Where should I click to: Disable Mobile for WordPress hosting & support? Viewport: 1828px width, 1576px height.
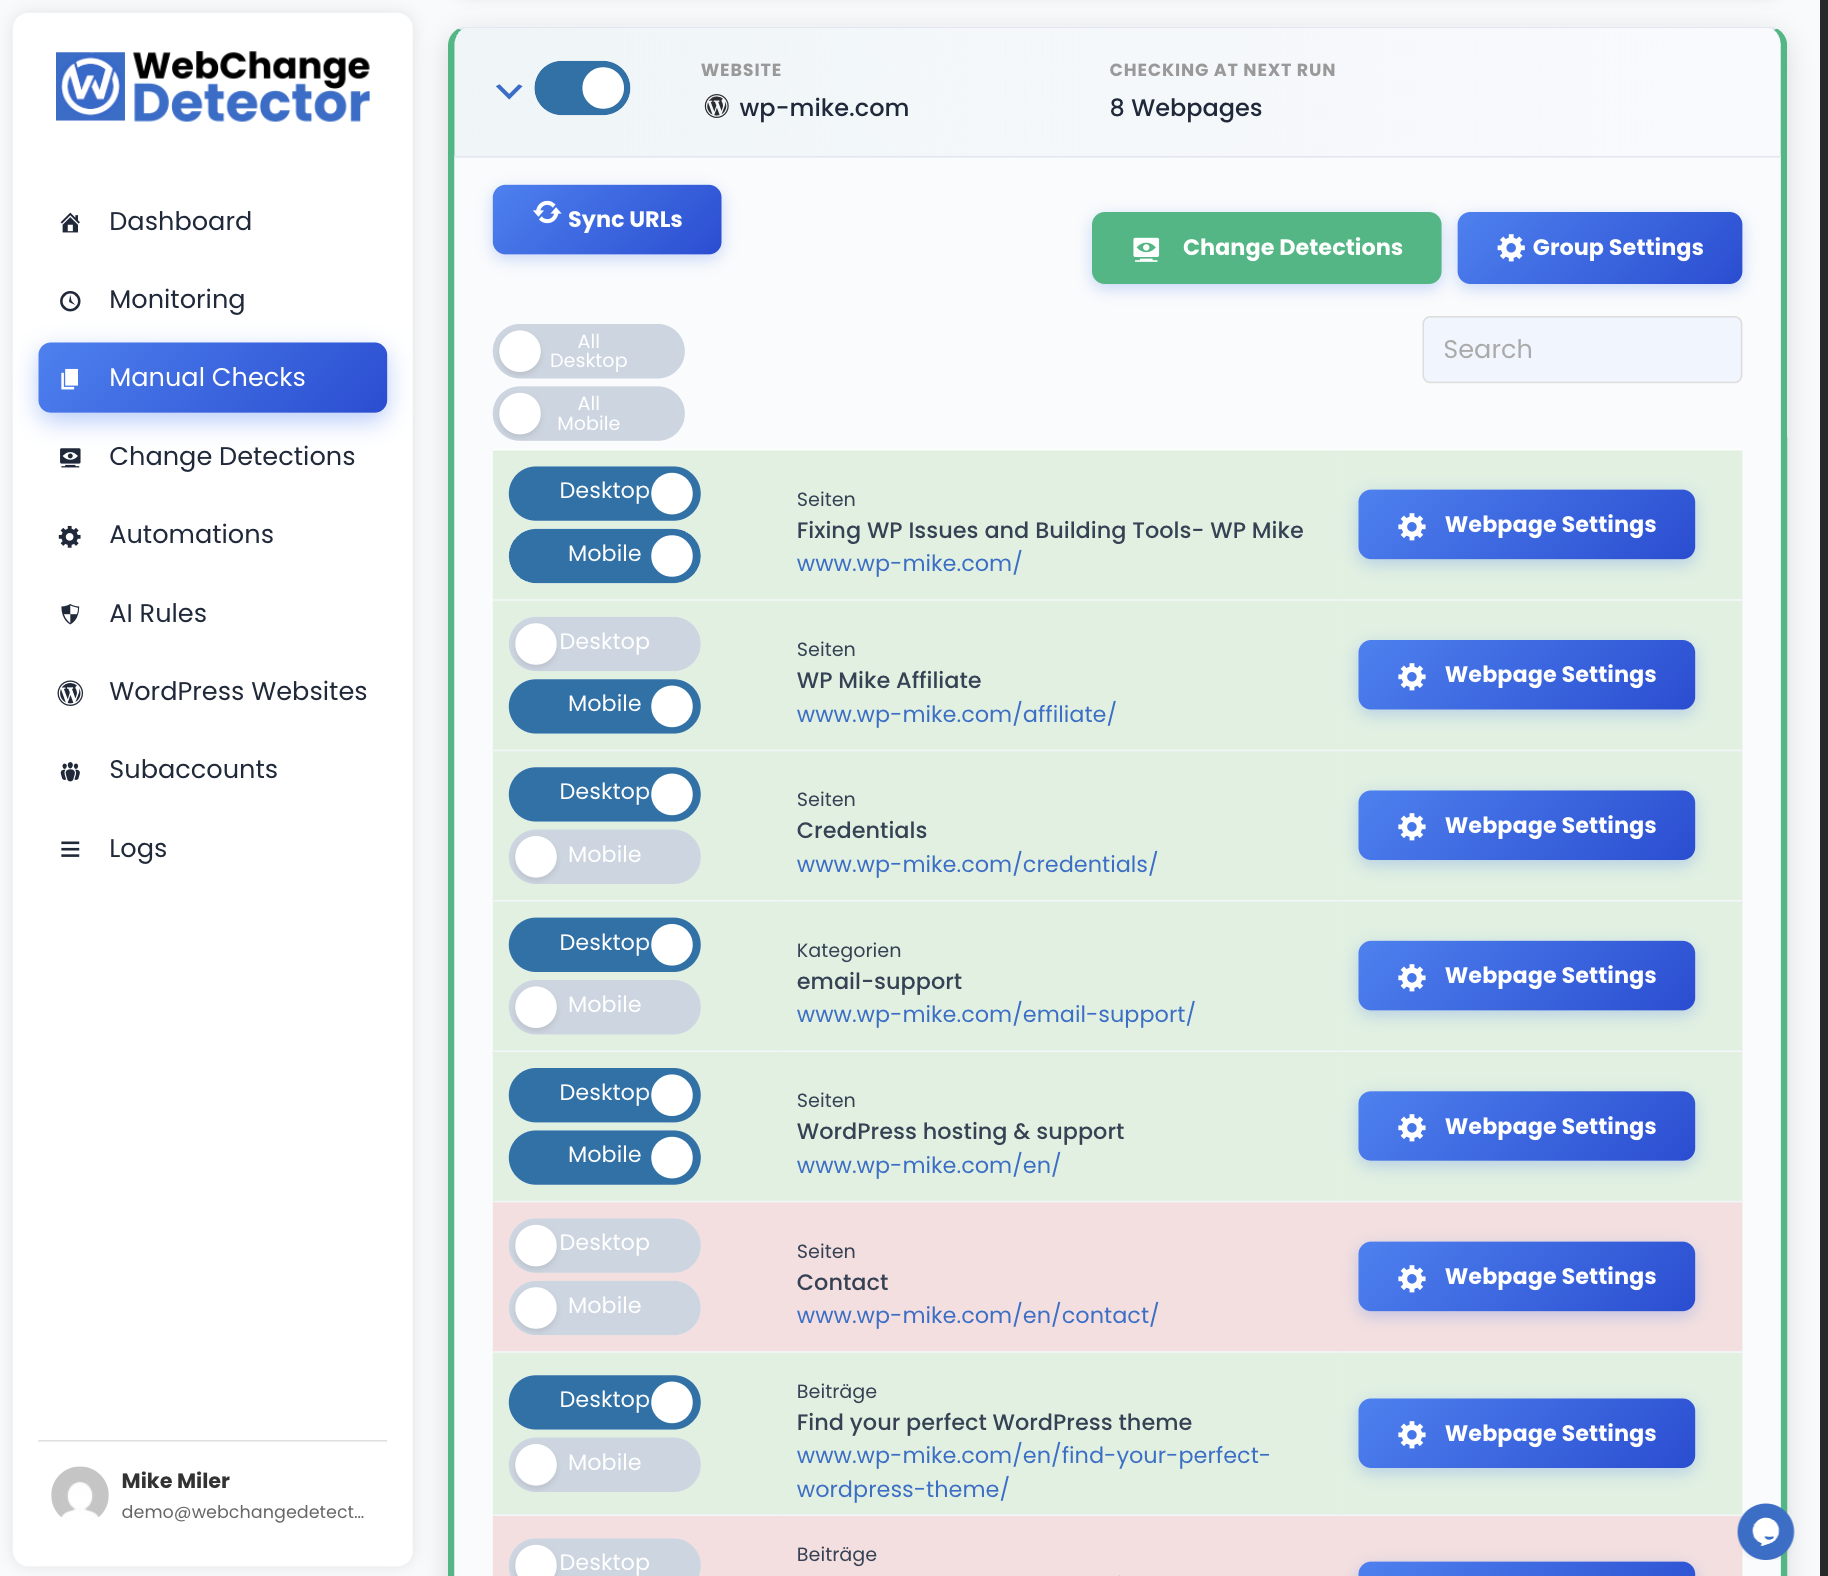click(604, 1157)
